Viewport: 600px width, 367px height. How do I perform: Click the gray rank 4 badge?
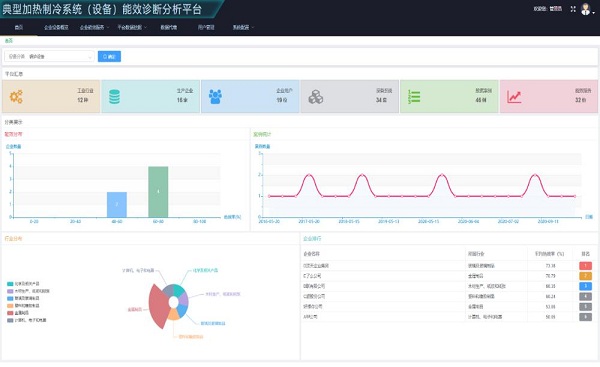click(585, 296)
